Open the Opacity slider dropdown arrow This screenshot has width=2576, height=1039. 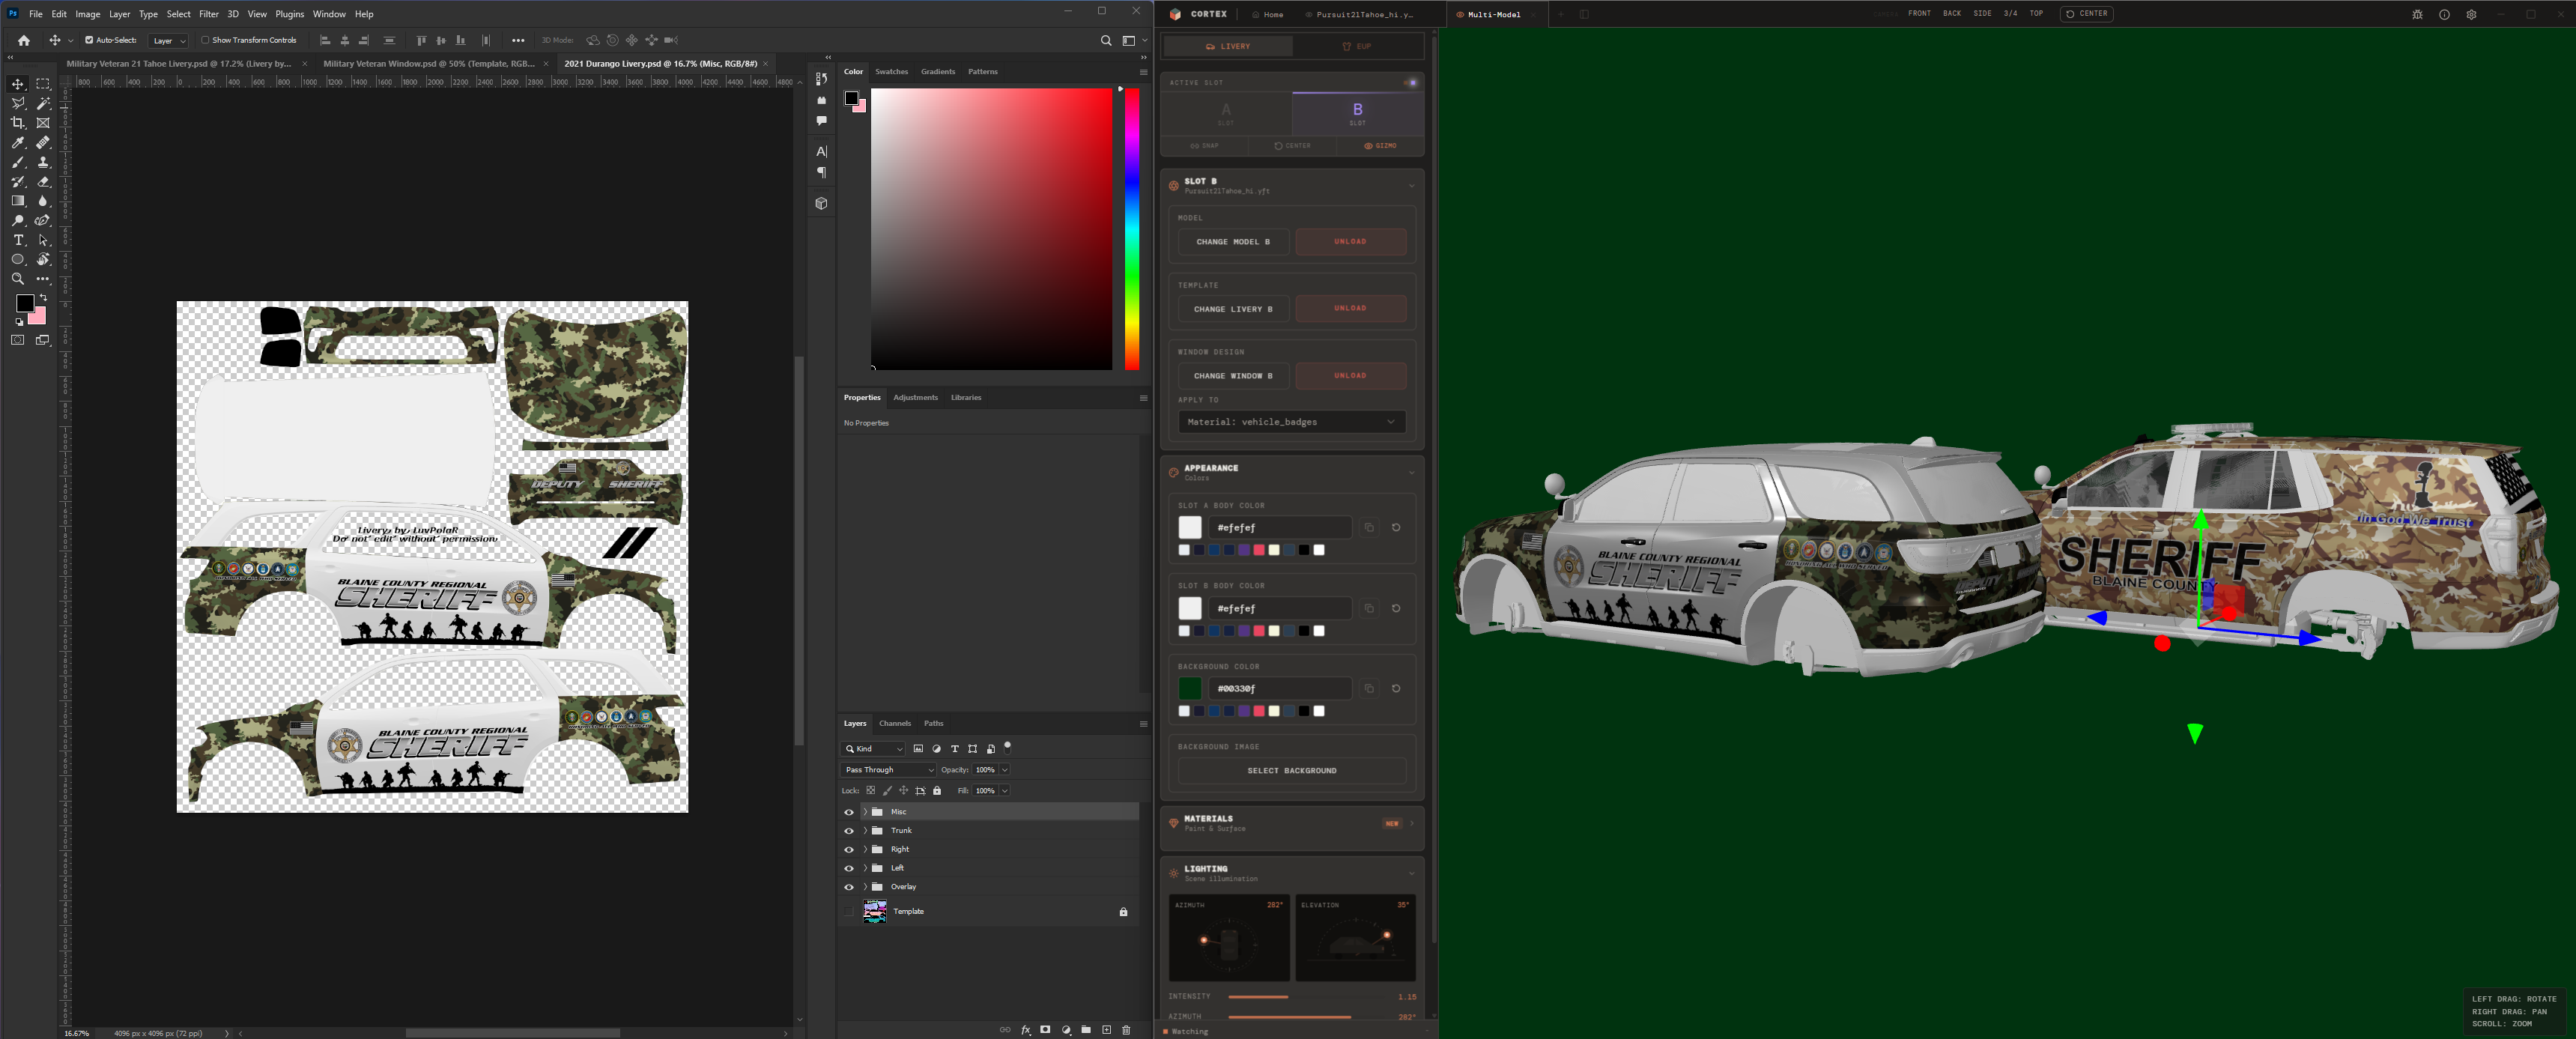pos(1005,770)
